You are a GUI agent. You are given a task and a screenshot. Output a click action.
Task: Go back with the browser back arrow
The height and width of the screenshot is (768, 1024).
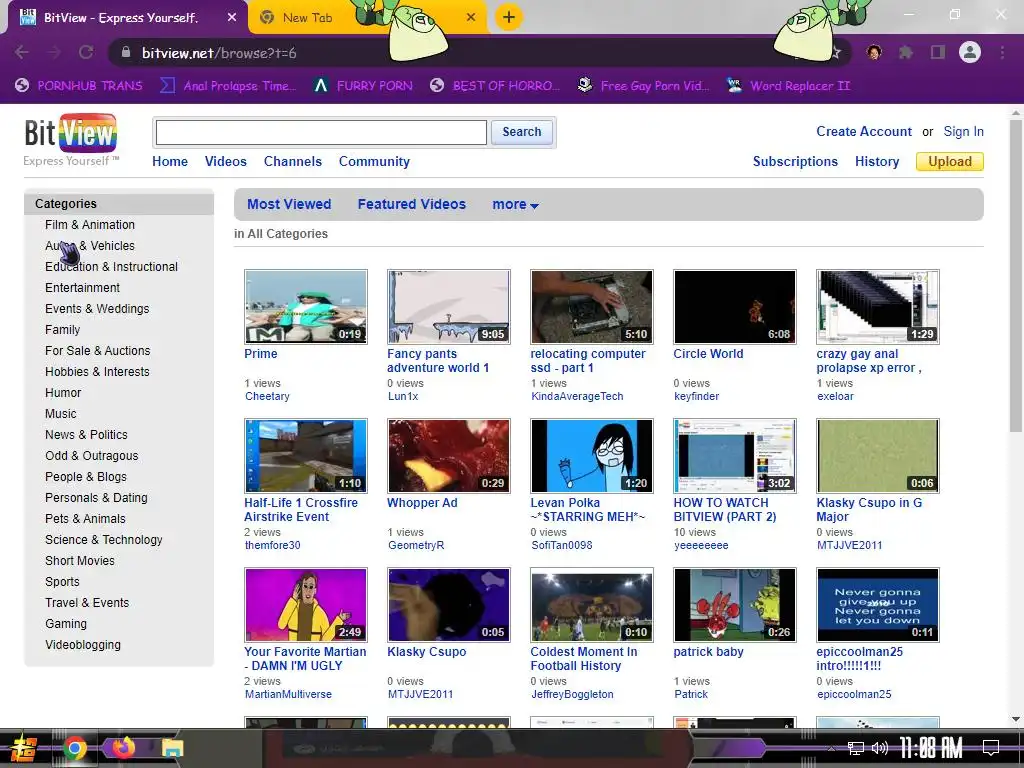click(x=22, y=52)
